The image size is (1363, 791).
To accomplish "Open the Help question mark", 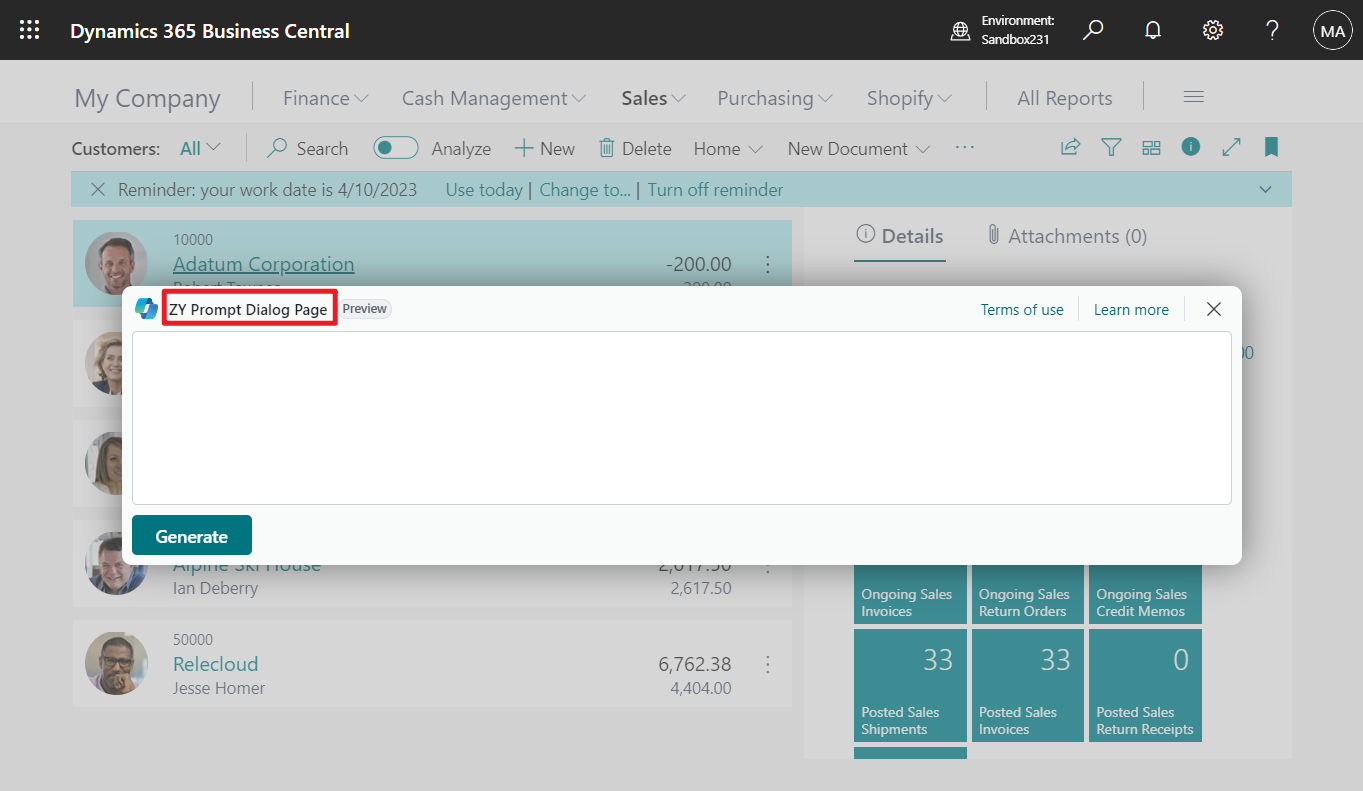I will point(1272,30).
